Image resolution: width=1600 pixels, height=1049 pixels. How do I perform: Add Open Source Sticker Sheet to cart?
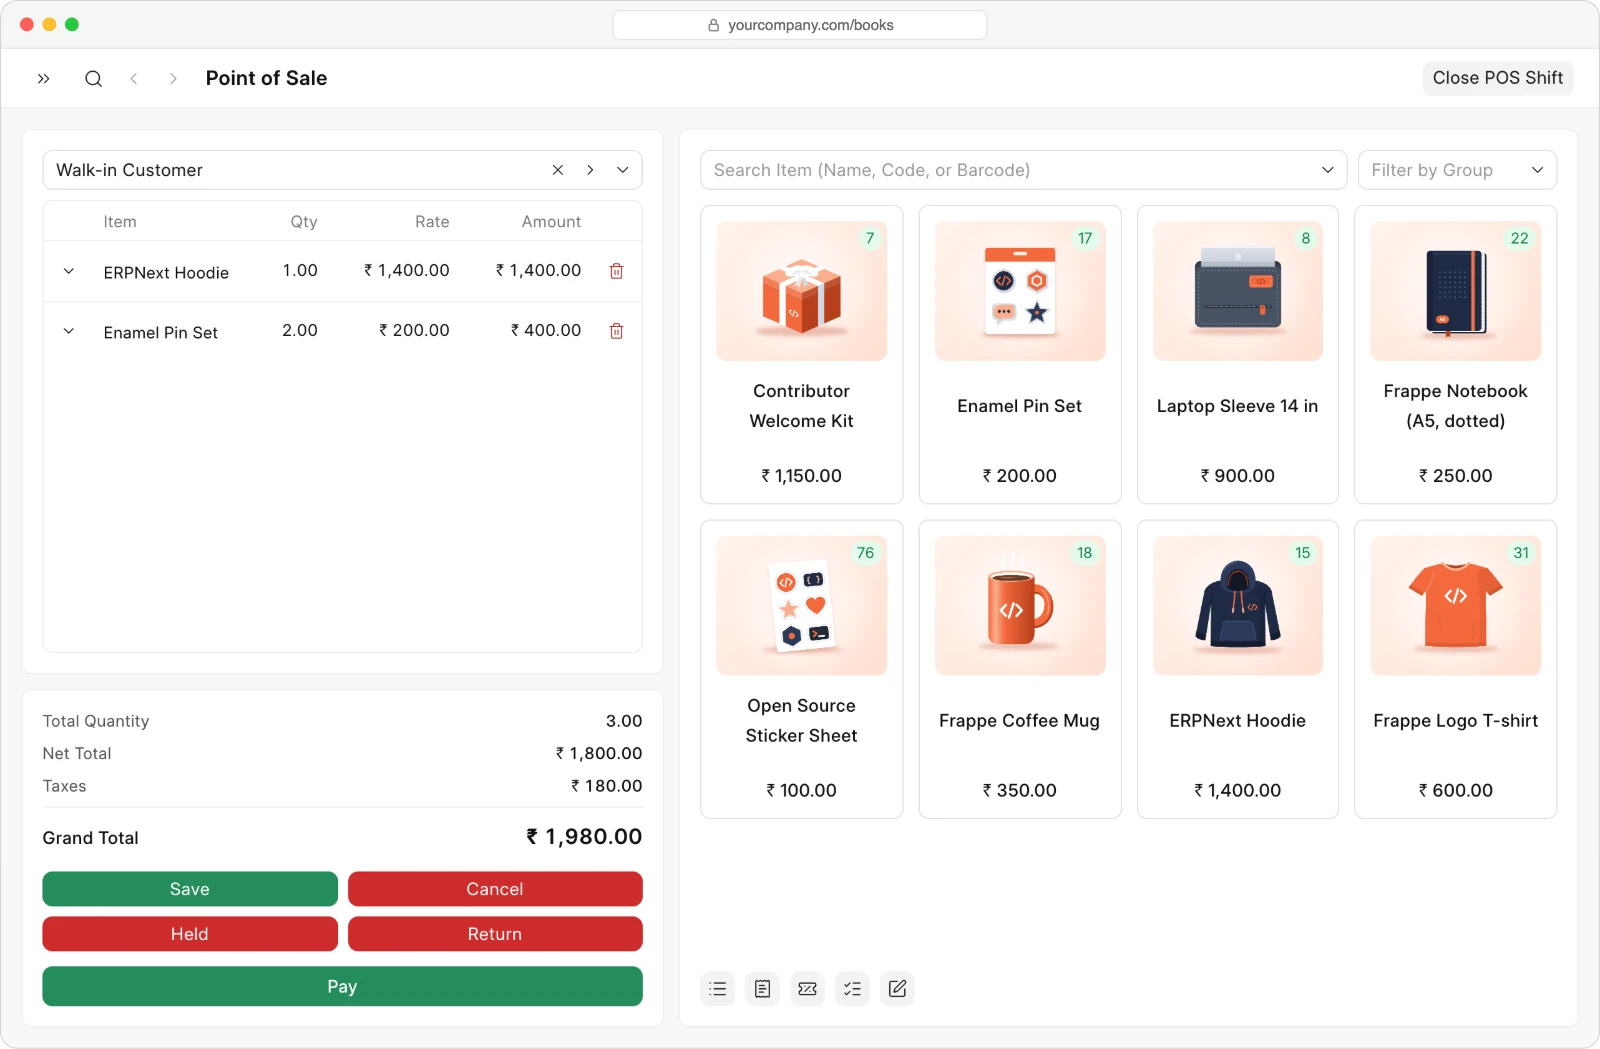point(801,669)
